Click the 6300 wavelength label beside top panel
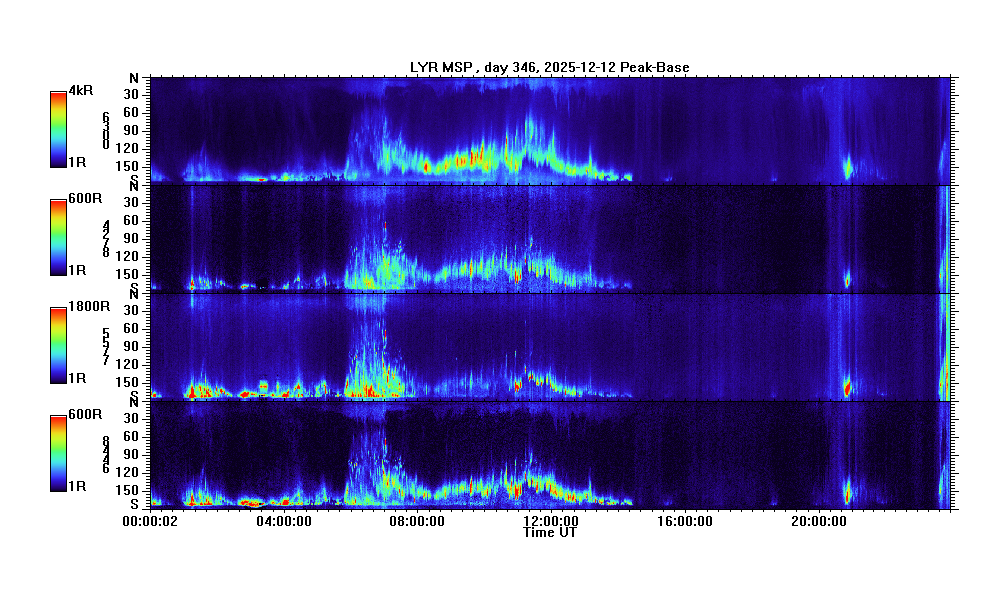The width and height of the screenshot is (1000, 600). (106, 131)
